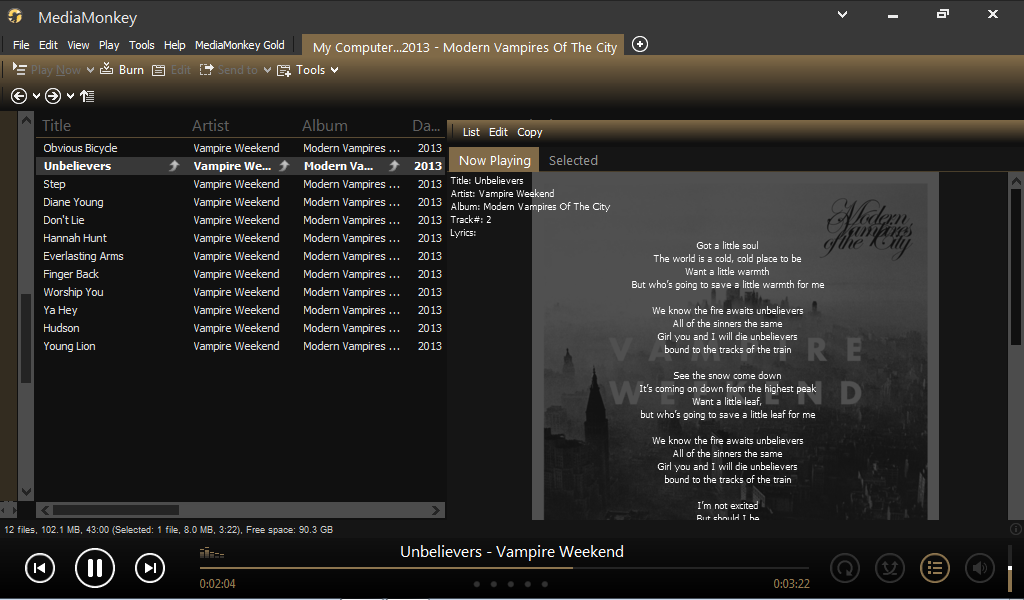Mute the player volume
The image size is (1024, 600).
980,568
